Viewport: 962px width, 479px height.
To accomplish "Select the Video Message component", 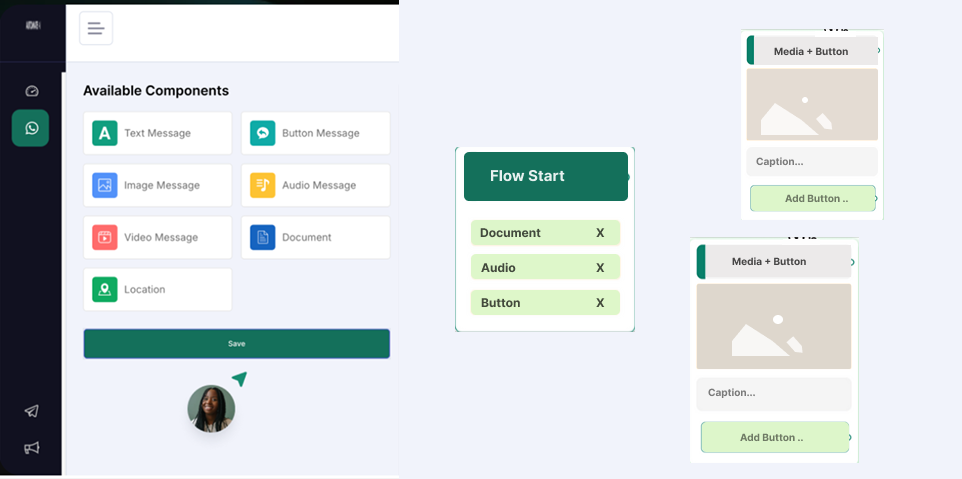I will coord(157,237).
